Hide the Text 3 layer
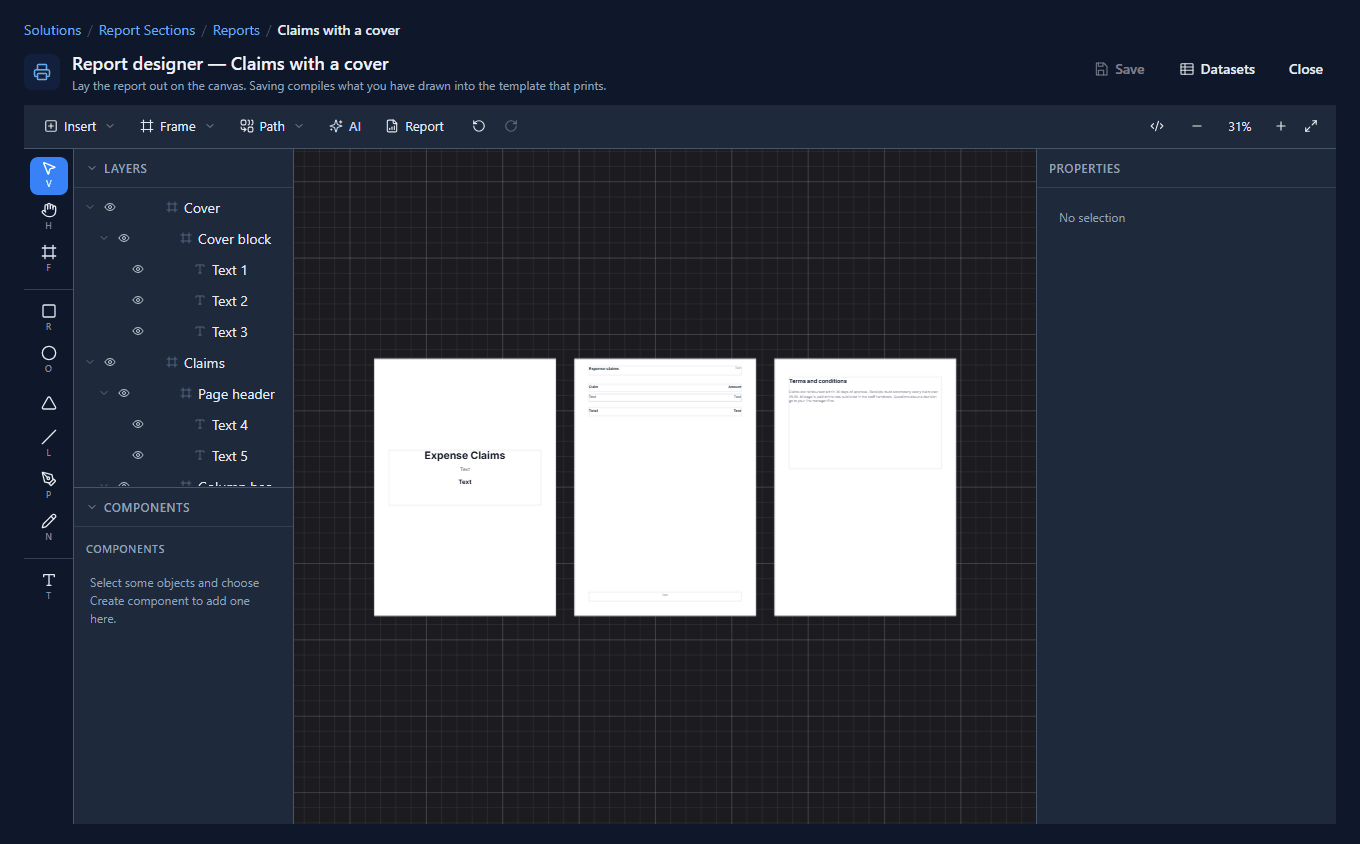Viewport: 1360px width, 844px height. click(138, 332)
